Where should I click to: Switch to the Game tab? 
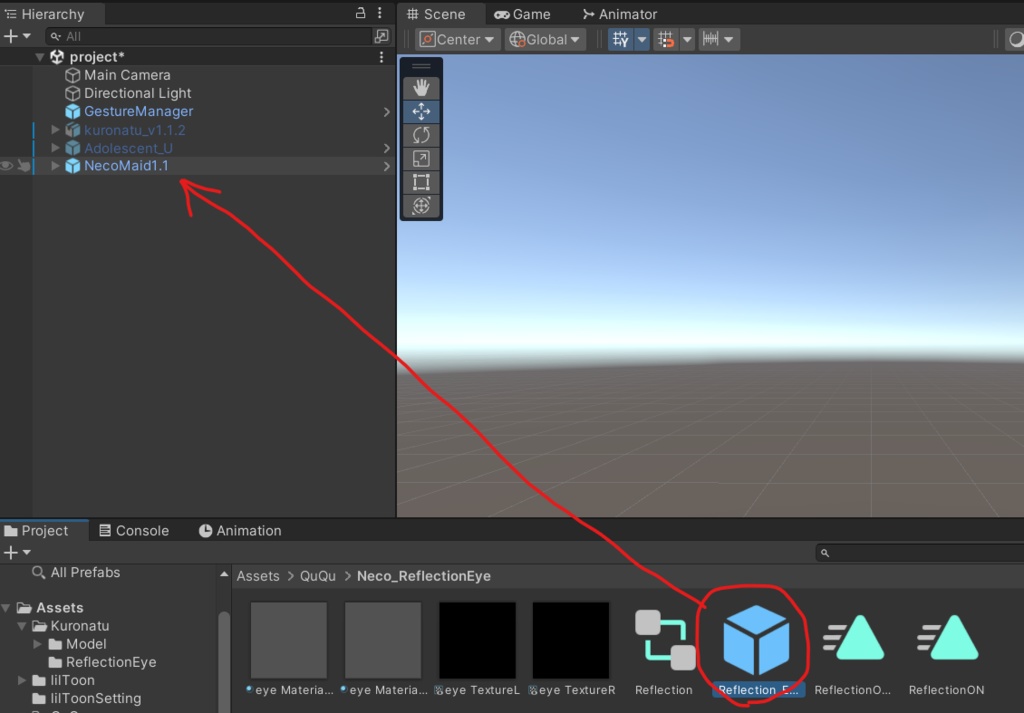pyautogui.click(x=522, y=14)
